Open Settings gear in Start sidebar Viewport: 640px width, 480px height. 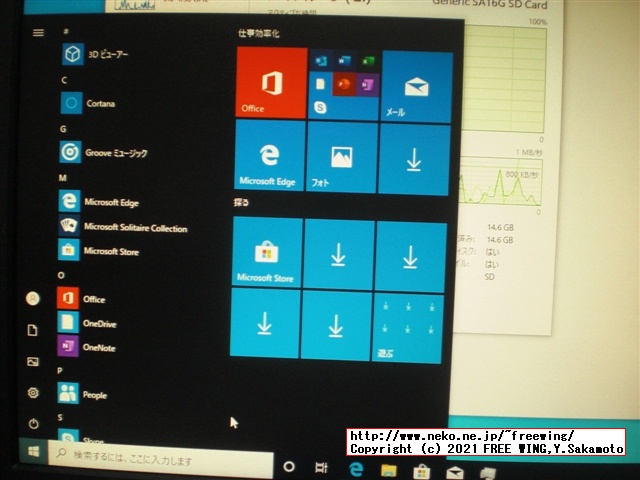(33, 393)
